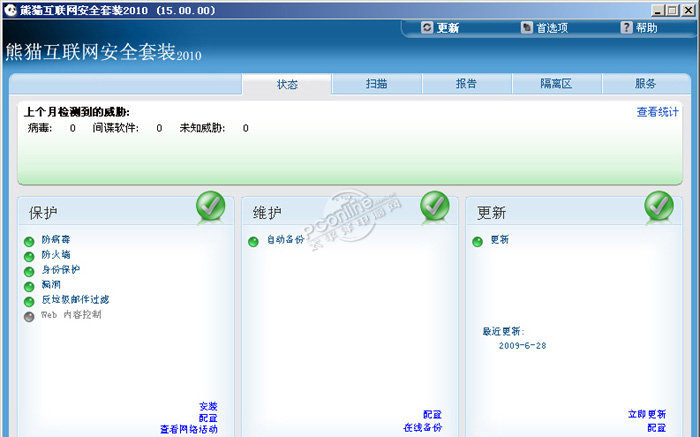Screen dimensions: 700x437
Task: Click green status dot beside 防火墙
Action: pyautogui.click(x=29, y=257)
